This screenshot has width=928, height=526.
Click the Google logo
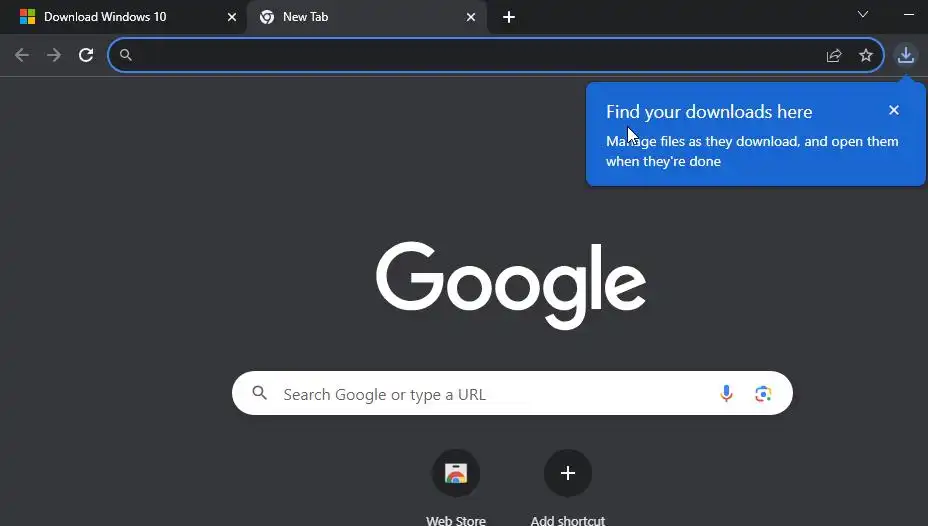511,285
